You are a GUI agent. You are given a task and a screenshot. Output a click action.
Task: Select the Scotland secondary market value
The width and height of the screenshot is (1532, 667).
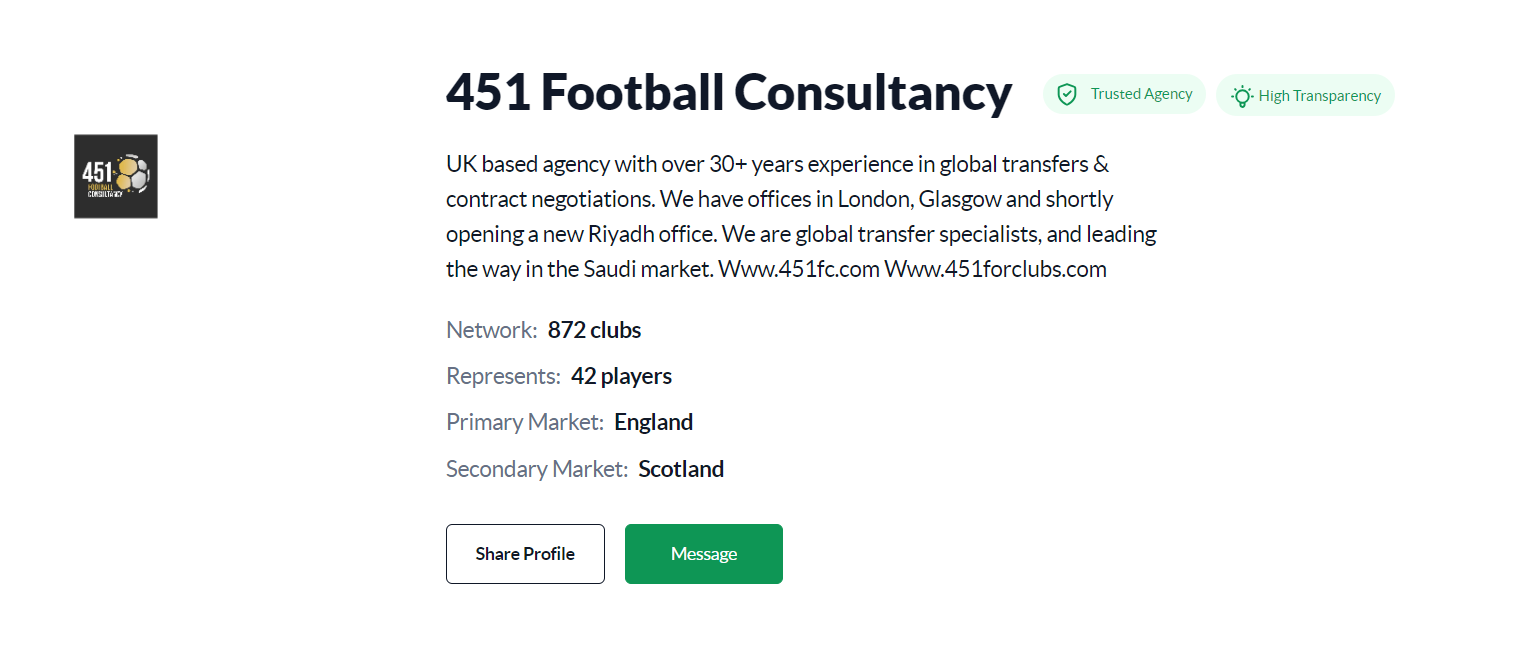click(681, 469)
